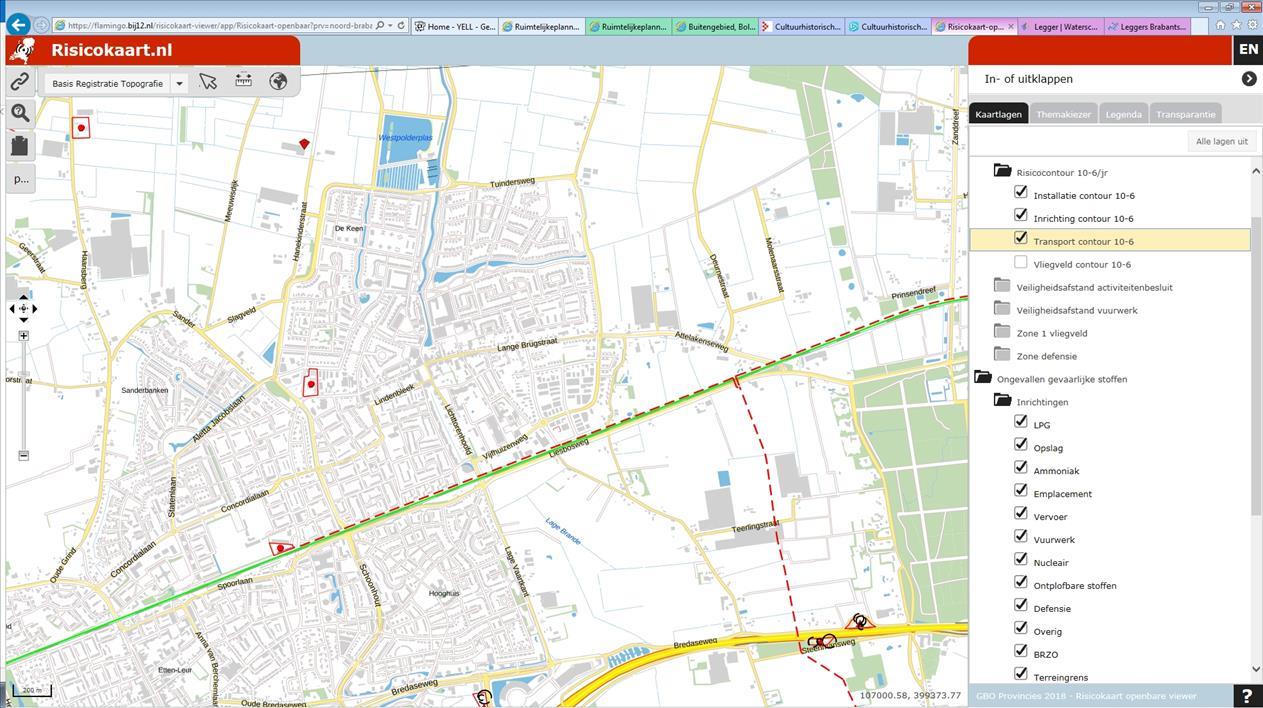Uncheck Inrichting contour 10-6 layer

coord(1020,216)
